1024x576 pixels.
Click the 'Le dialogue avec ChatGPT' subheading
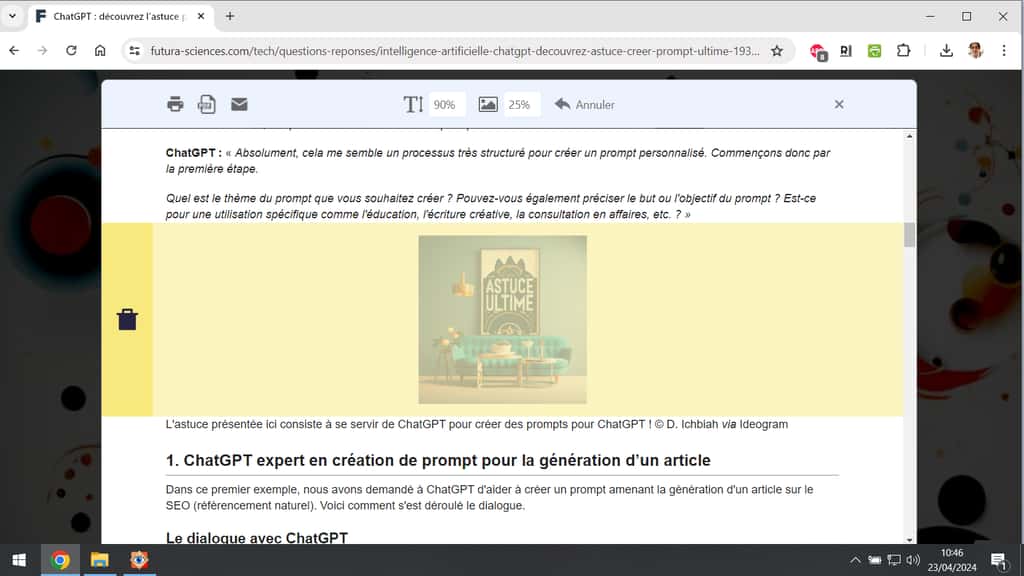tap(257, 538)
